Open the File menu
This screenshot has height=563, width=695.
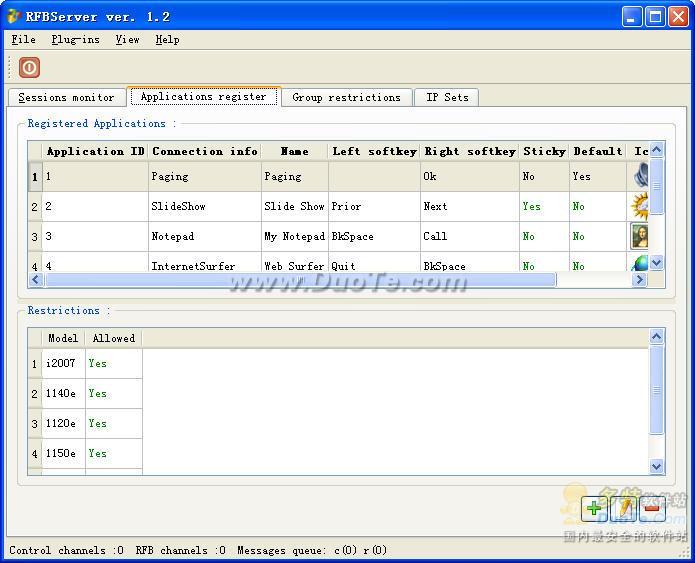23,40
